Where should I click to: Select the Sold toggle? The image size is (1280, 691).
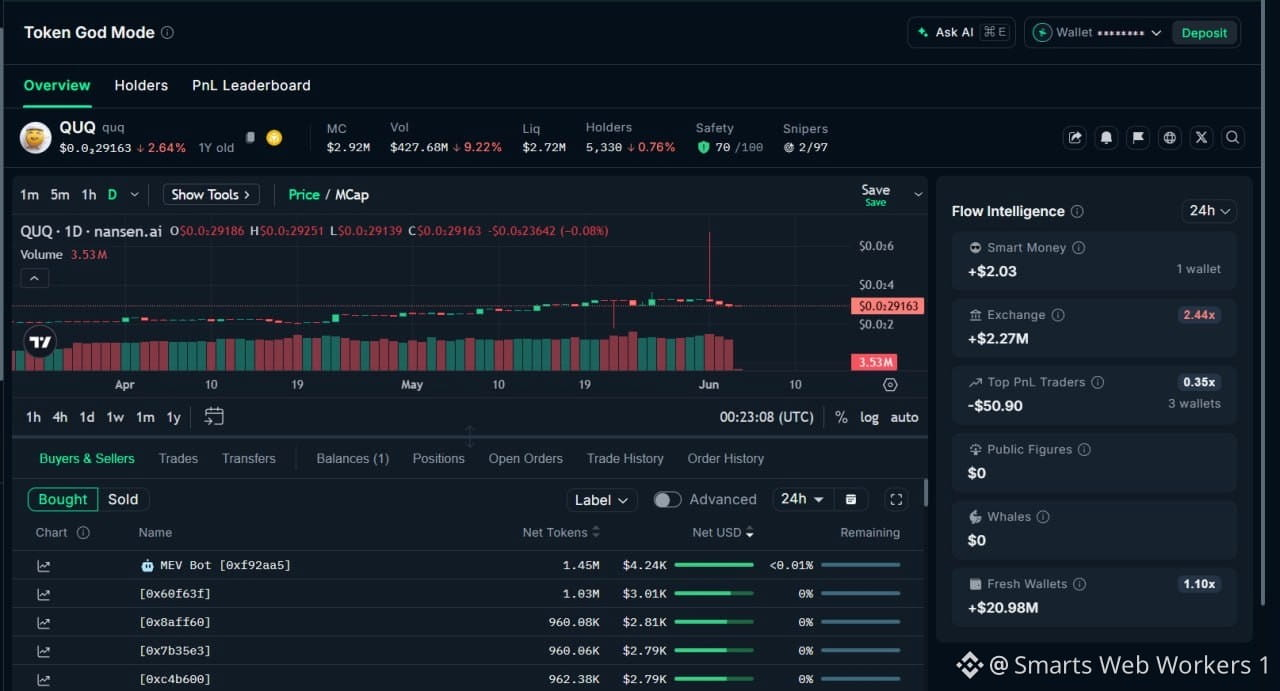[x=123, y=499]
